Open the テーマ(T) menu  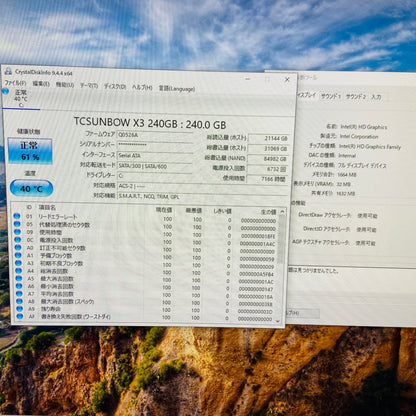click(x=89, y=86)
